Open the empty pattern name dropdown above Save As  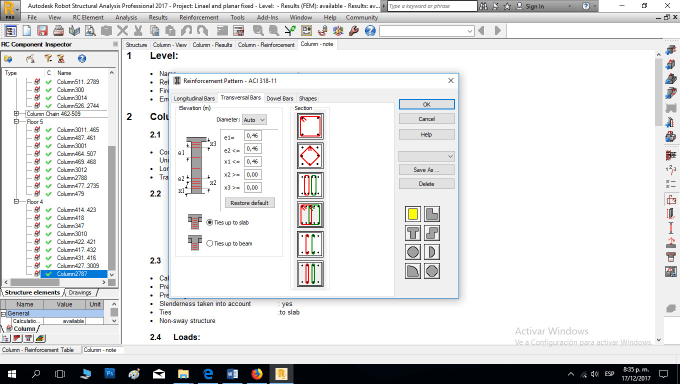pos(426,156)
